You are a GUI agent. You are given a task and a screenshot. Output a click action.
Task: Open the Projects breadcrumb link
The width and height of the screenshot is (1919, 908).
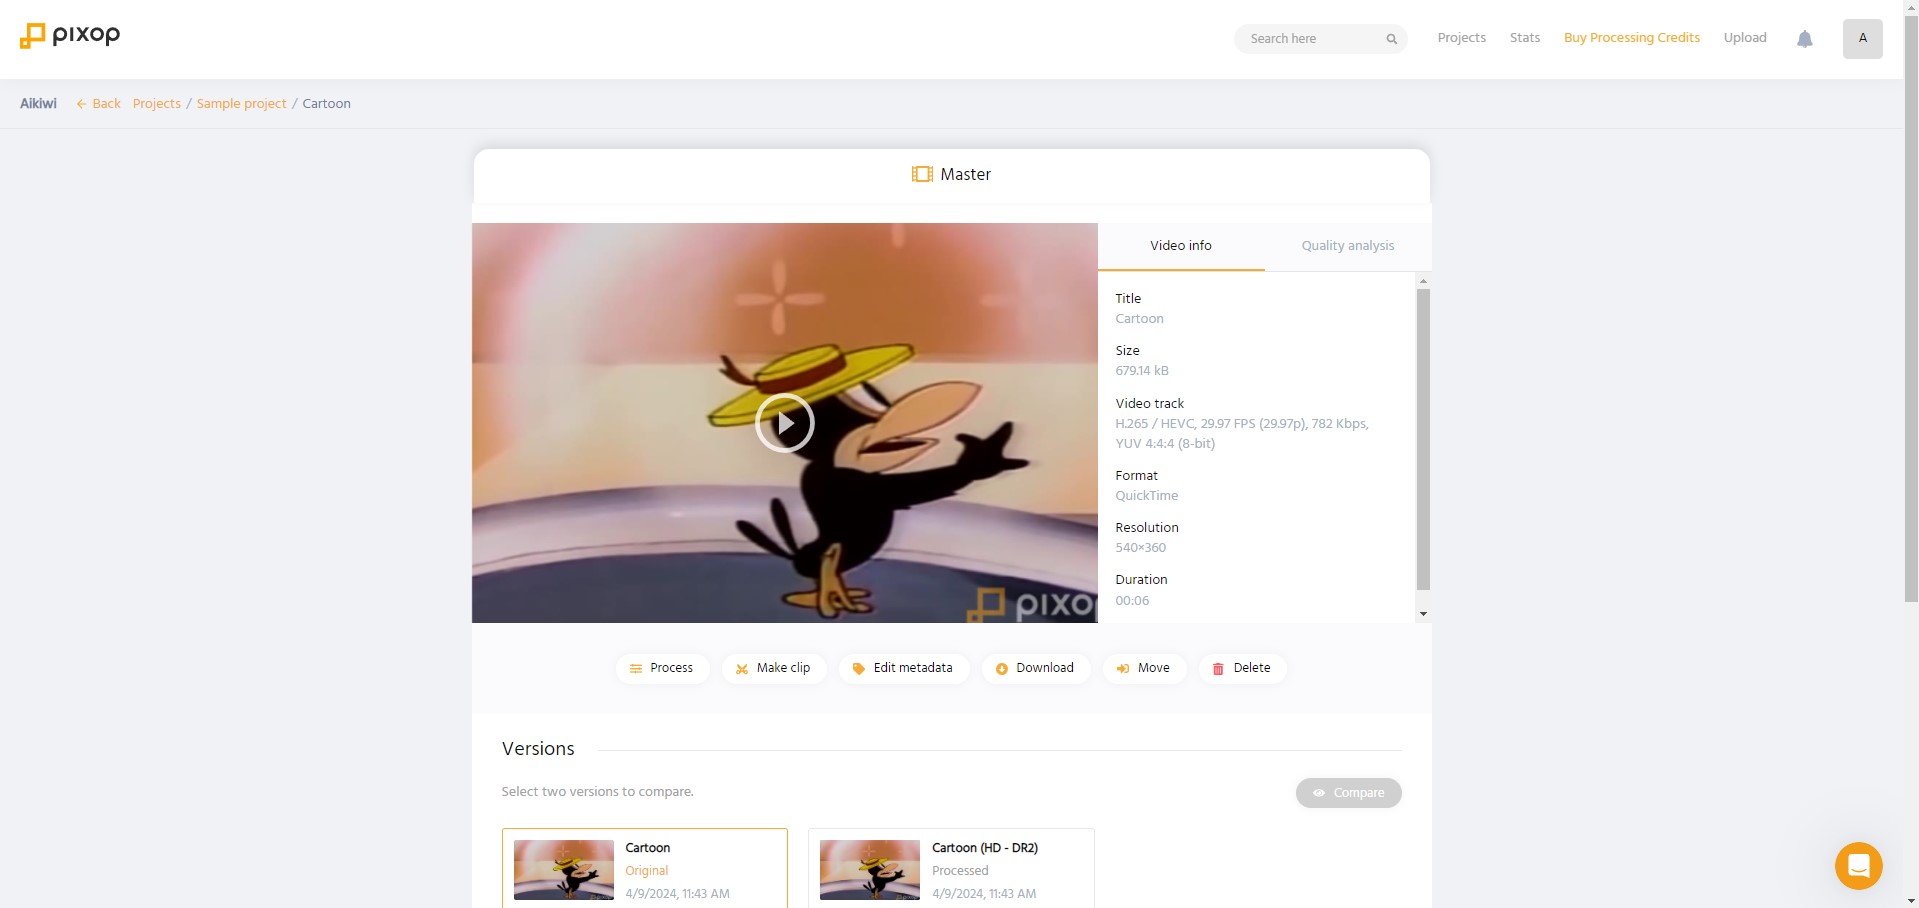pos(157,104)
